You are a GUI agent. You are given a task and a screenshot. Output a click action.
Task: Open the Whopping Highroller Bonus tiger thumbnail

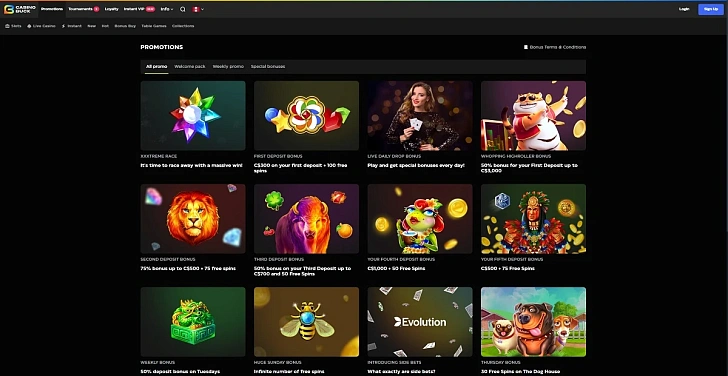click(x=533, y=116)
